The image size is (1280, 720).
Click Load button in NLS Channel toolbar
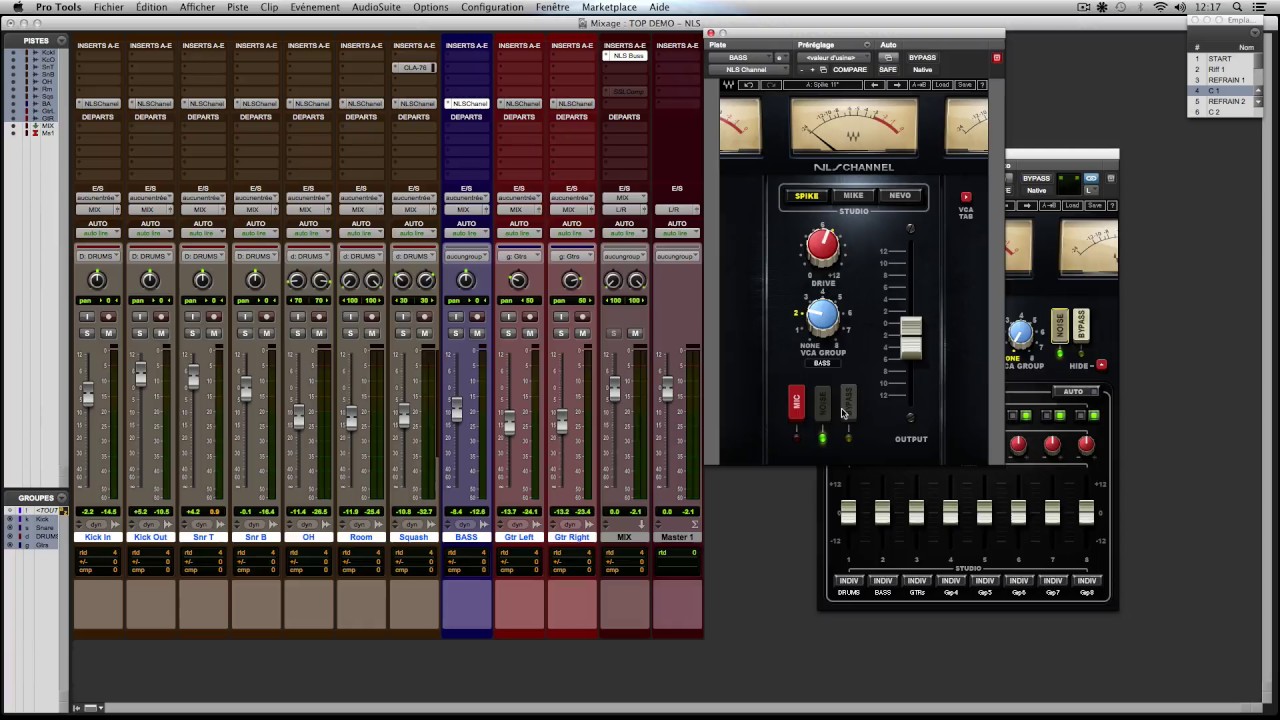[x=944, y=85]
